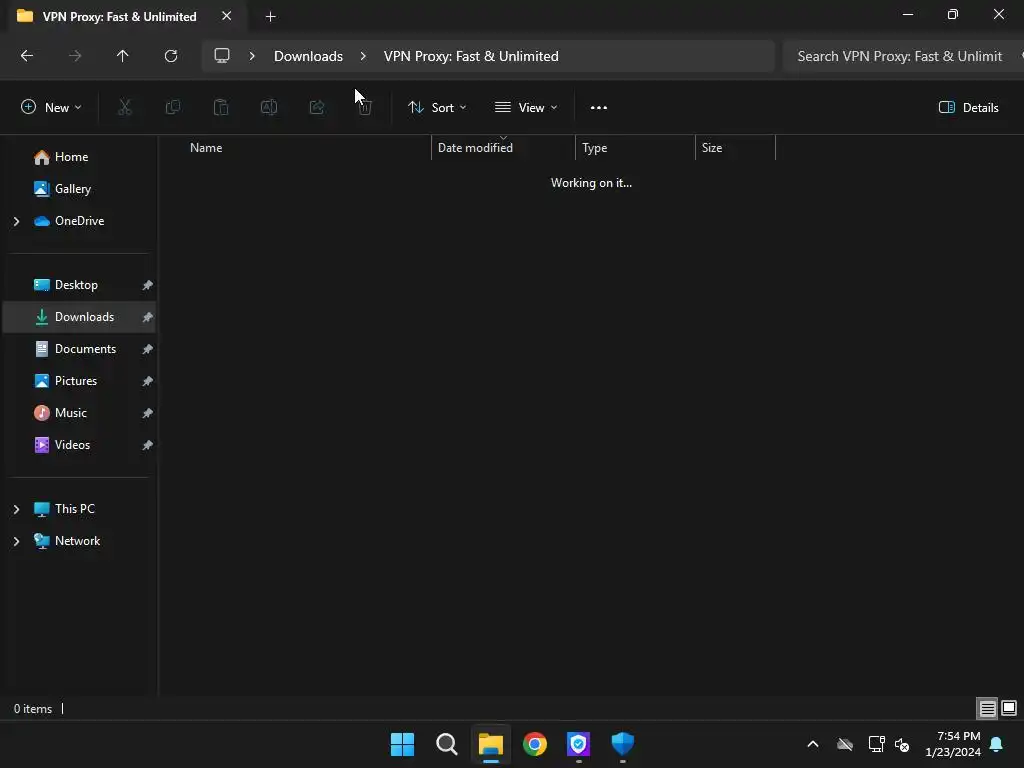Open the View layout dropdown
Image resolution: width=1024 pixels, height=768 pixels.
click(526, 108)
